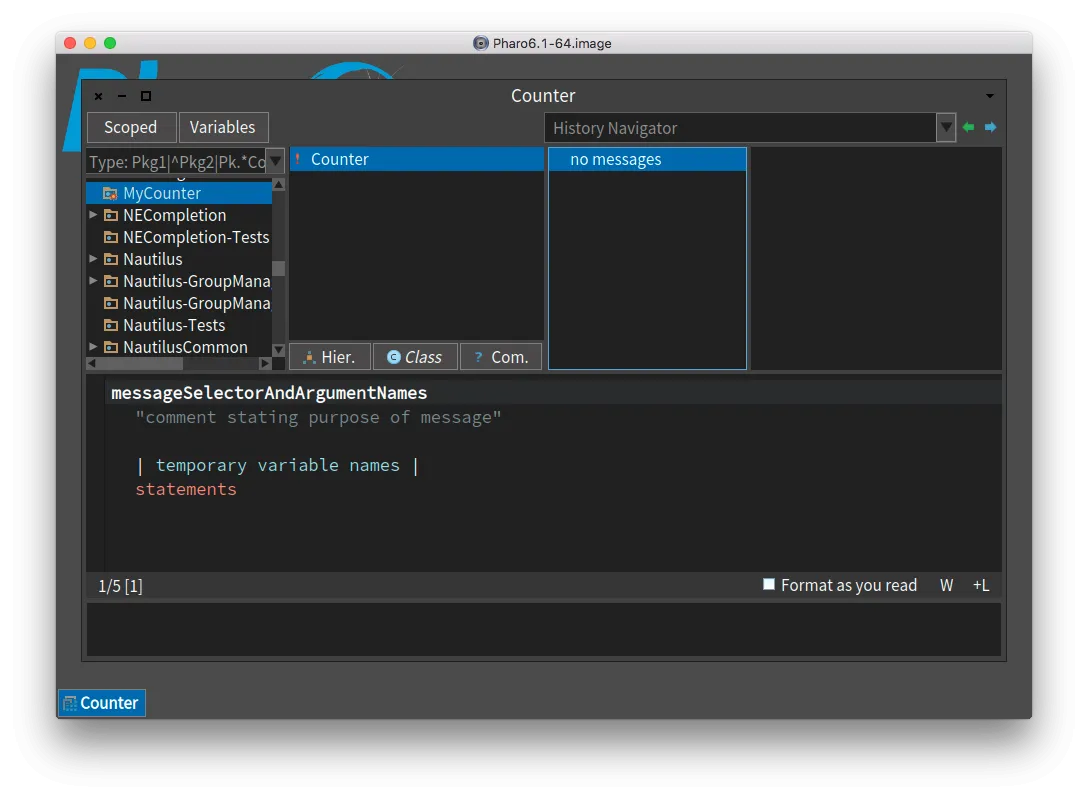Toggle the +L line numbers button

(x=980, y=585)
